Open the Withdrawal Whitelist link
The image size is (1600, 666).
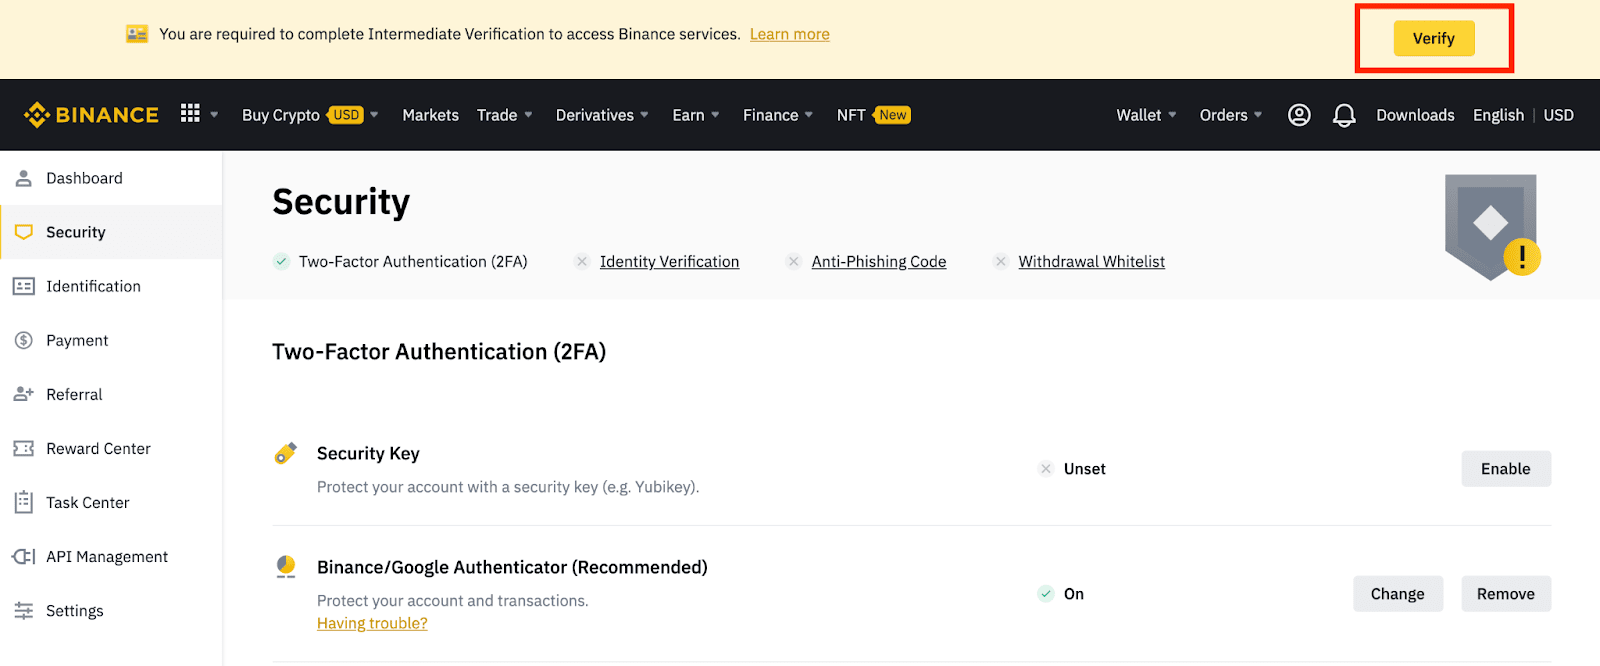pos(1092,261)
